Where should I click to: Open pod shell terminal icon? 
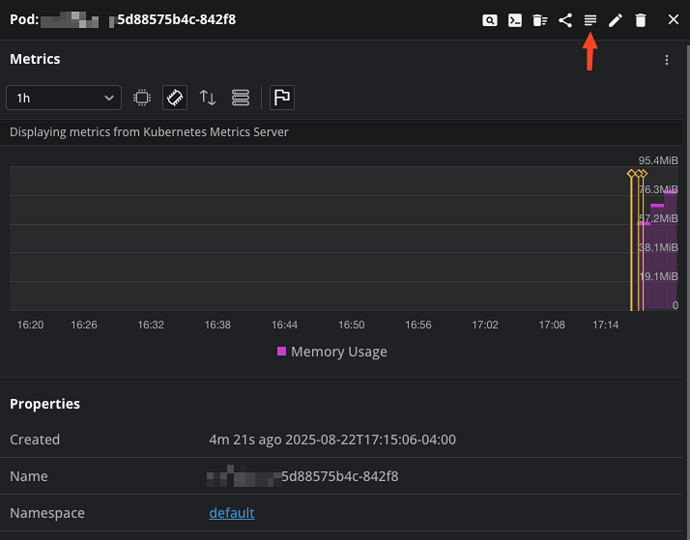(515, 20)
